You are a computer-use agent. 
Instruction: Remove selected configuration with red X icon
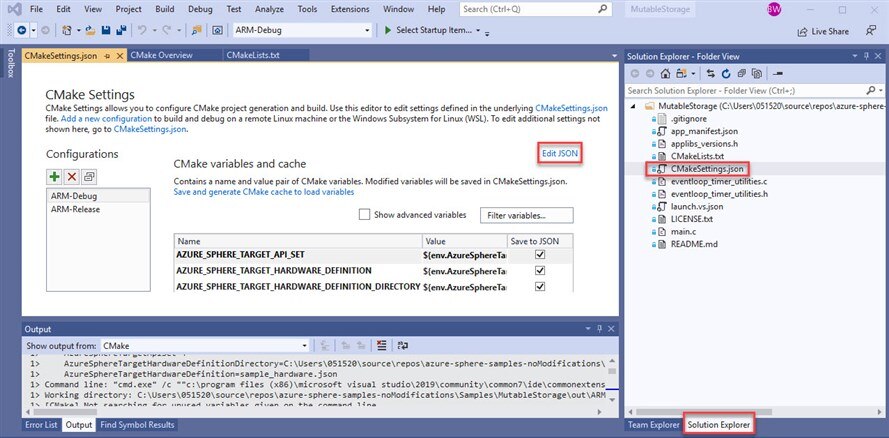tap(71, 176)
